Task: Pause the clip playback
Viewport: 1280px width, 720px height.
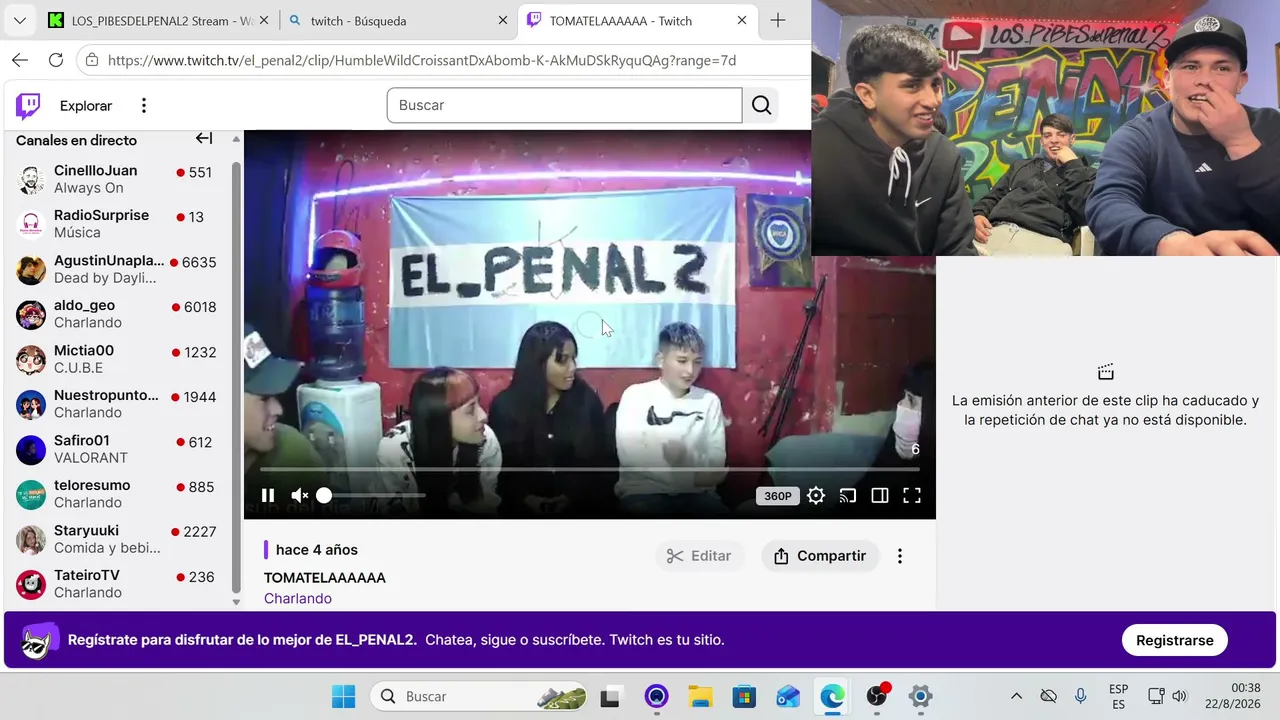Action: (268, 495)
